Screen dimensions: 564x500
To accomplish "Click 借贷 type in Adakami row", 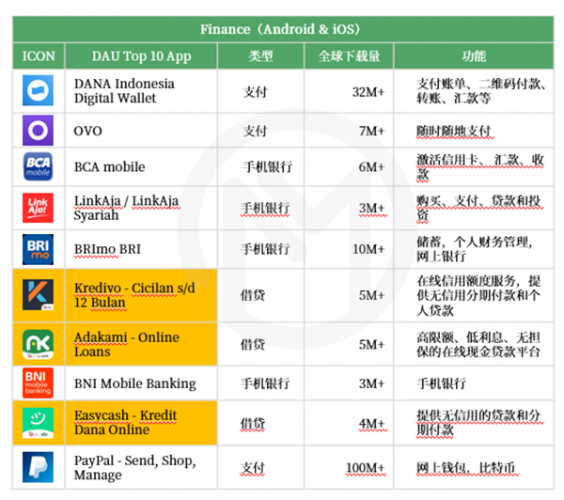I will tap(253, 344).
